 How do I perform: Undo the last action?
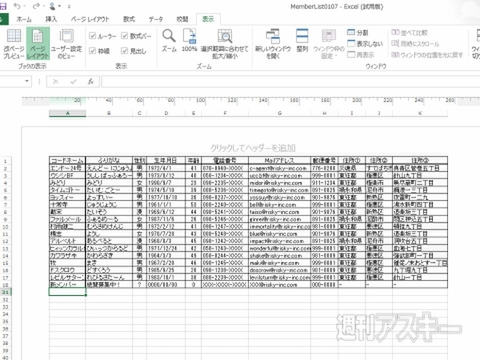click(x=17, y=6)
